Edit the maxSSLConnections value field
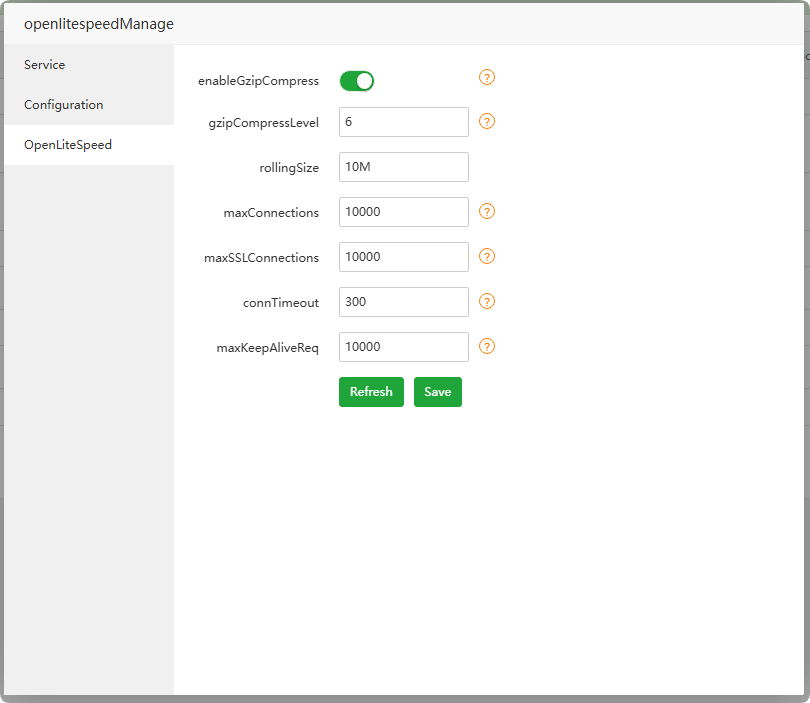 point(403,257)
